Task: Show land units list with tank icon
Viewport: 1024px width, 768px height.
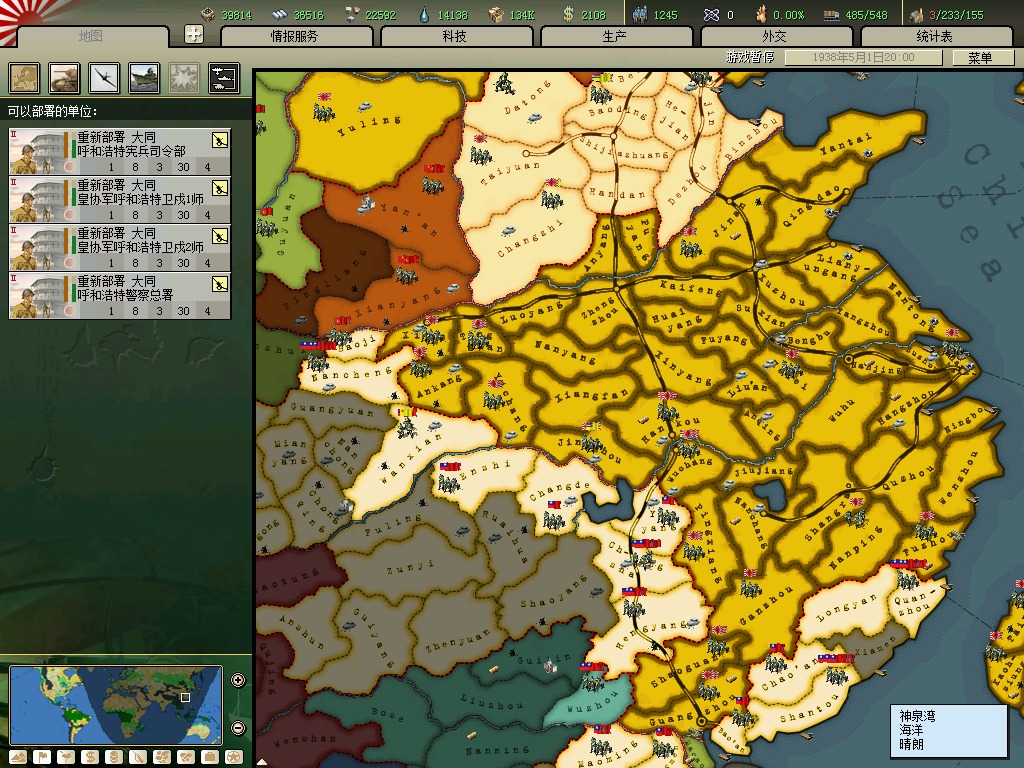Action: point(64,78)
